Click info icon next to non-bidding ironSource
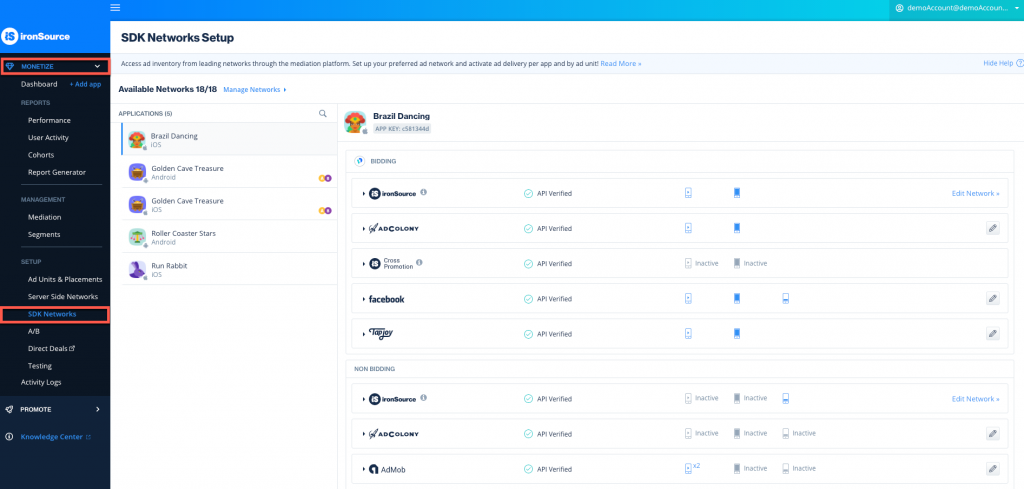Viewport: 1024px width, 489px height. coord(424,398)
